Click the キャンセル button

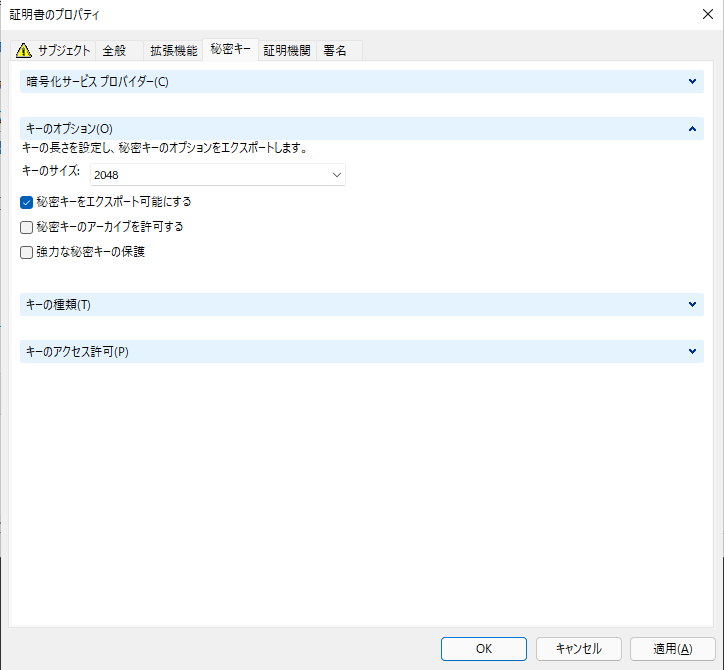click(579, 649)
